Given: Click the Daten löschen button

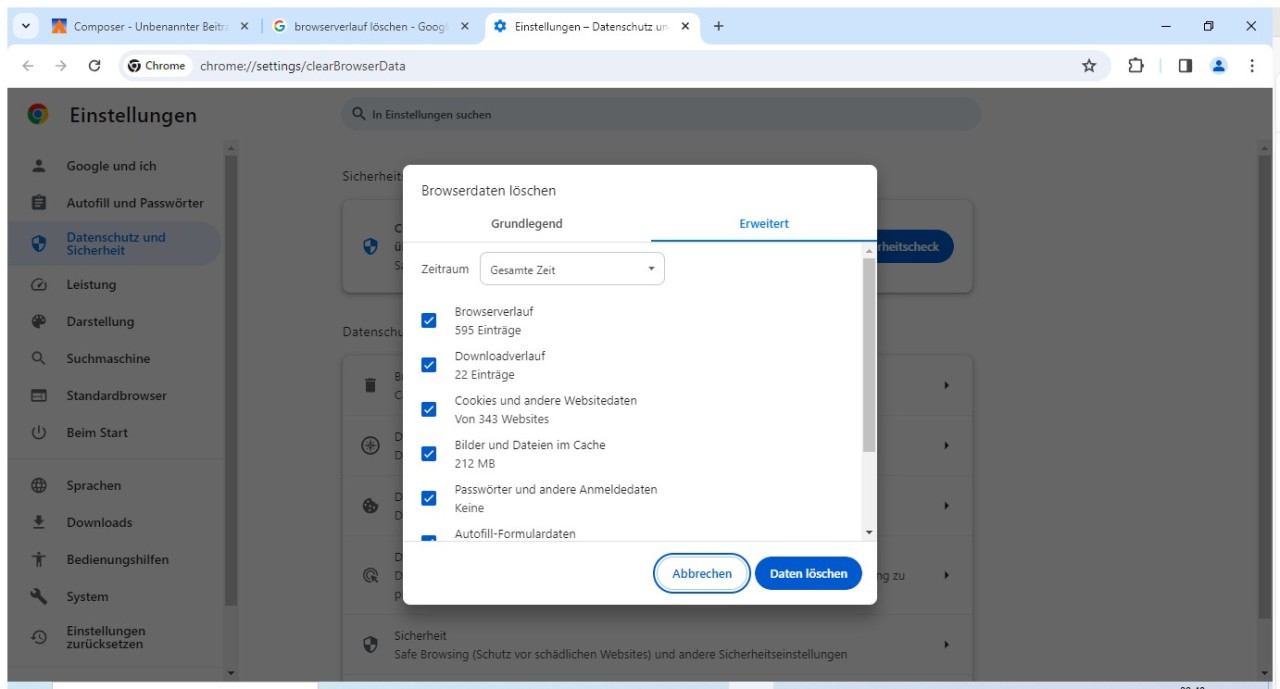Looking at the screenshot, I should click(808, 574).
